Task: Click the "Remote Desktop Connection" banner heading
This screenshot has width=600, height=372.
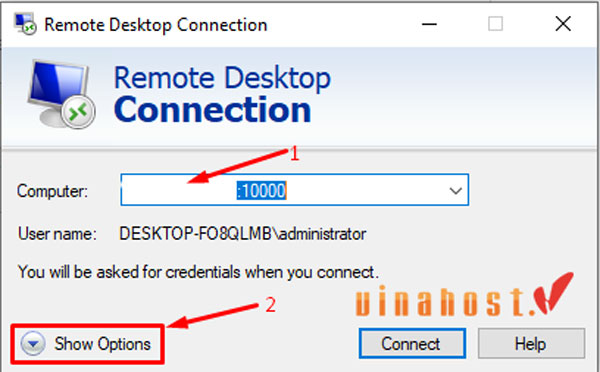Action: click(222, 94)
